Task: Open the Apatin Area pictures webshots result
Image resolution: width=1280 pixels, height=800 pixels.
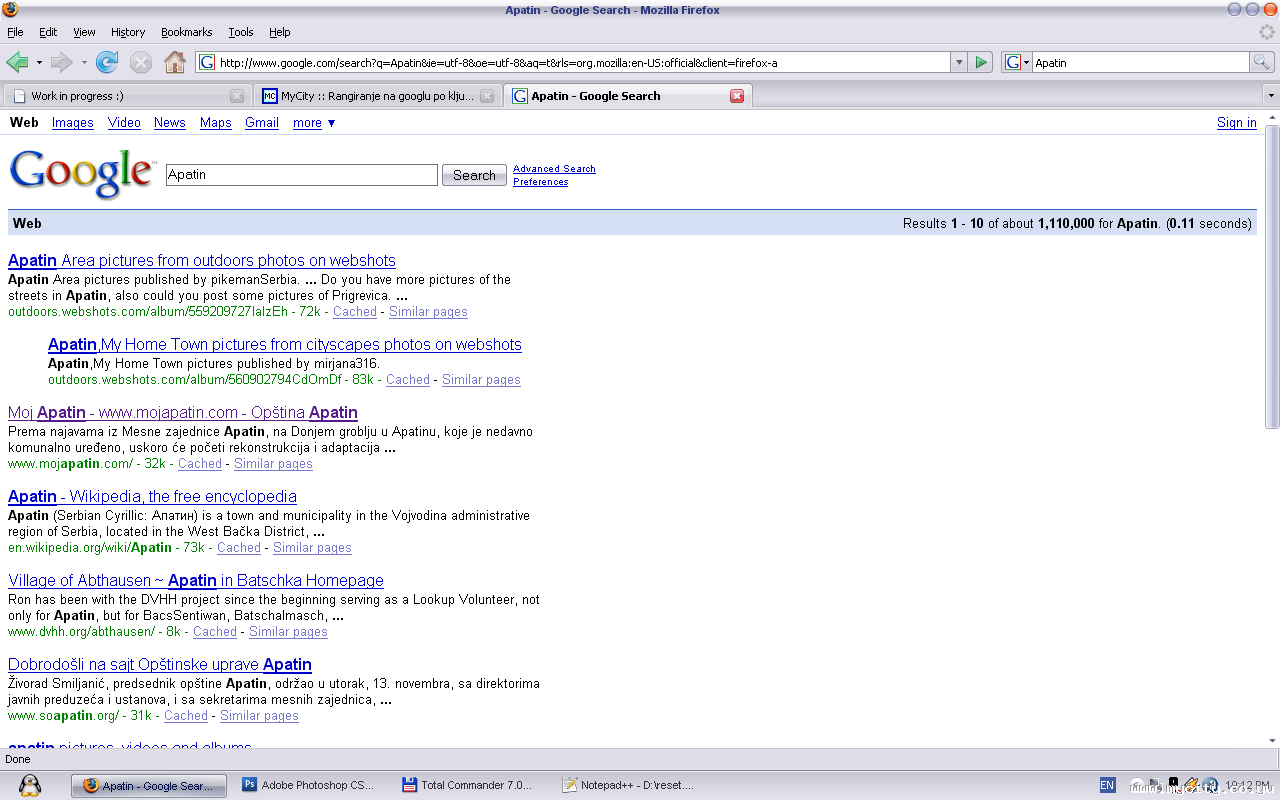Action: tap(202, 261)
